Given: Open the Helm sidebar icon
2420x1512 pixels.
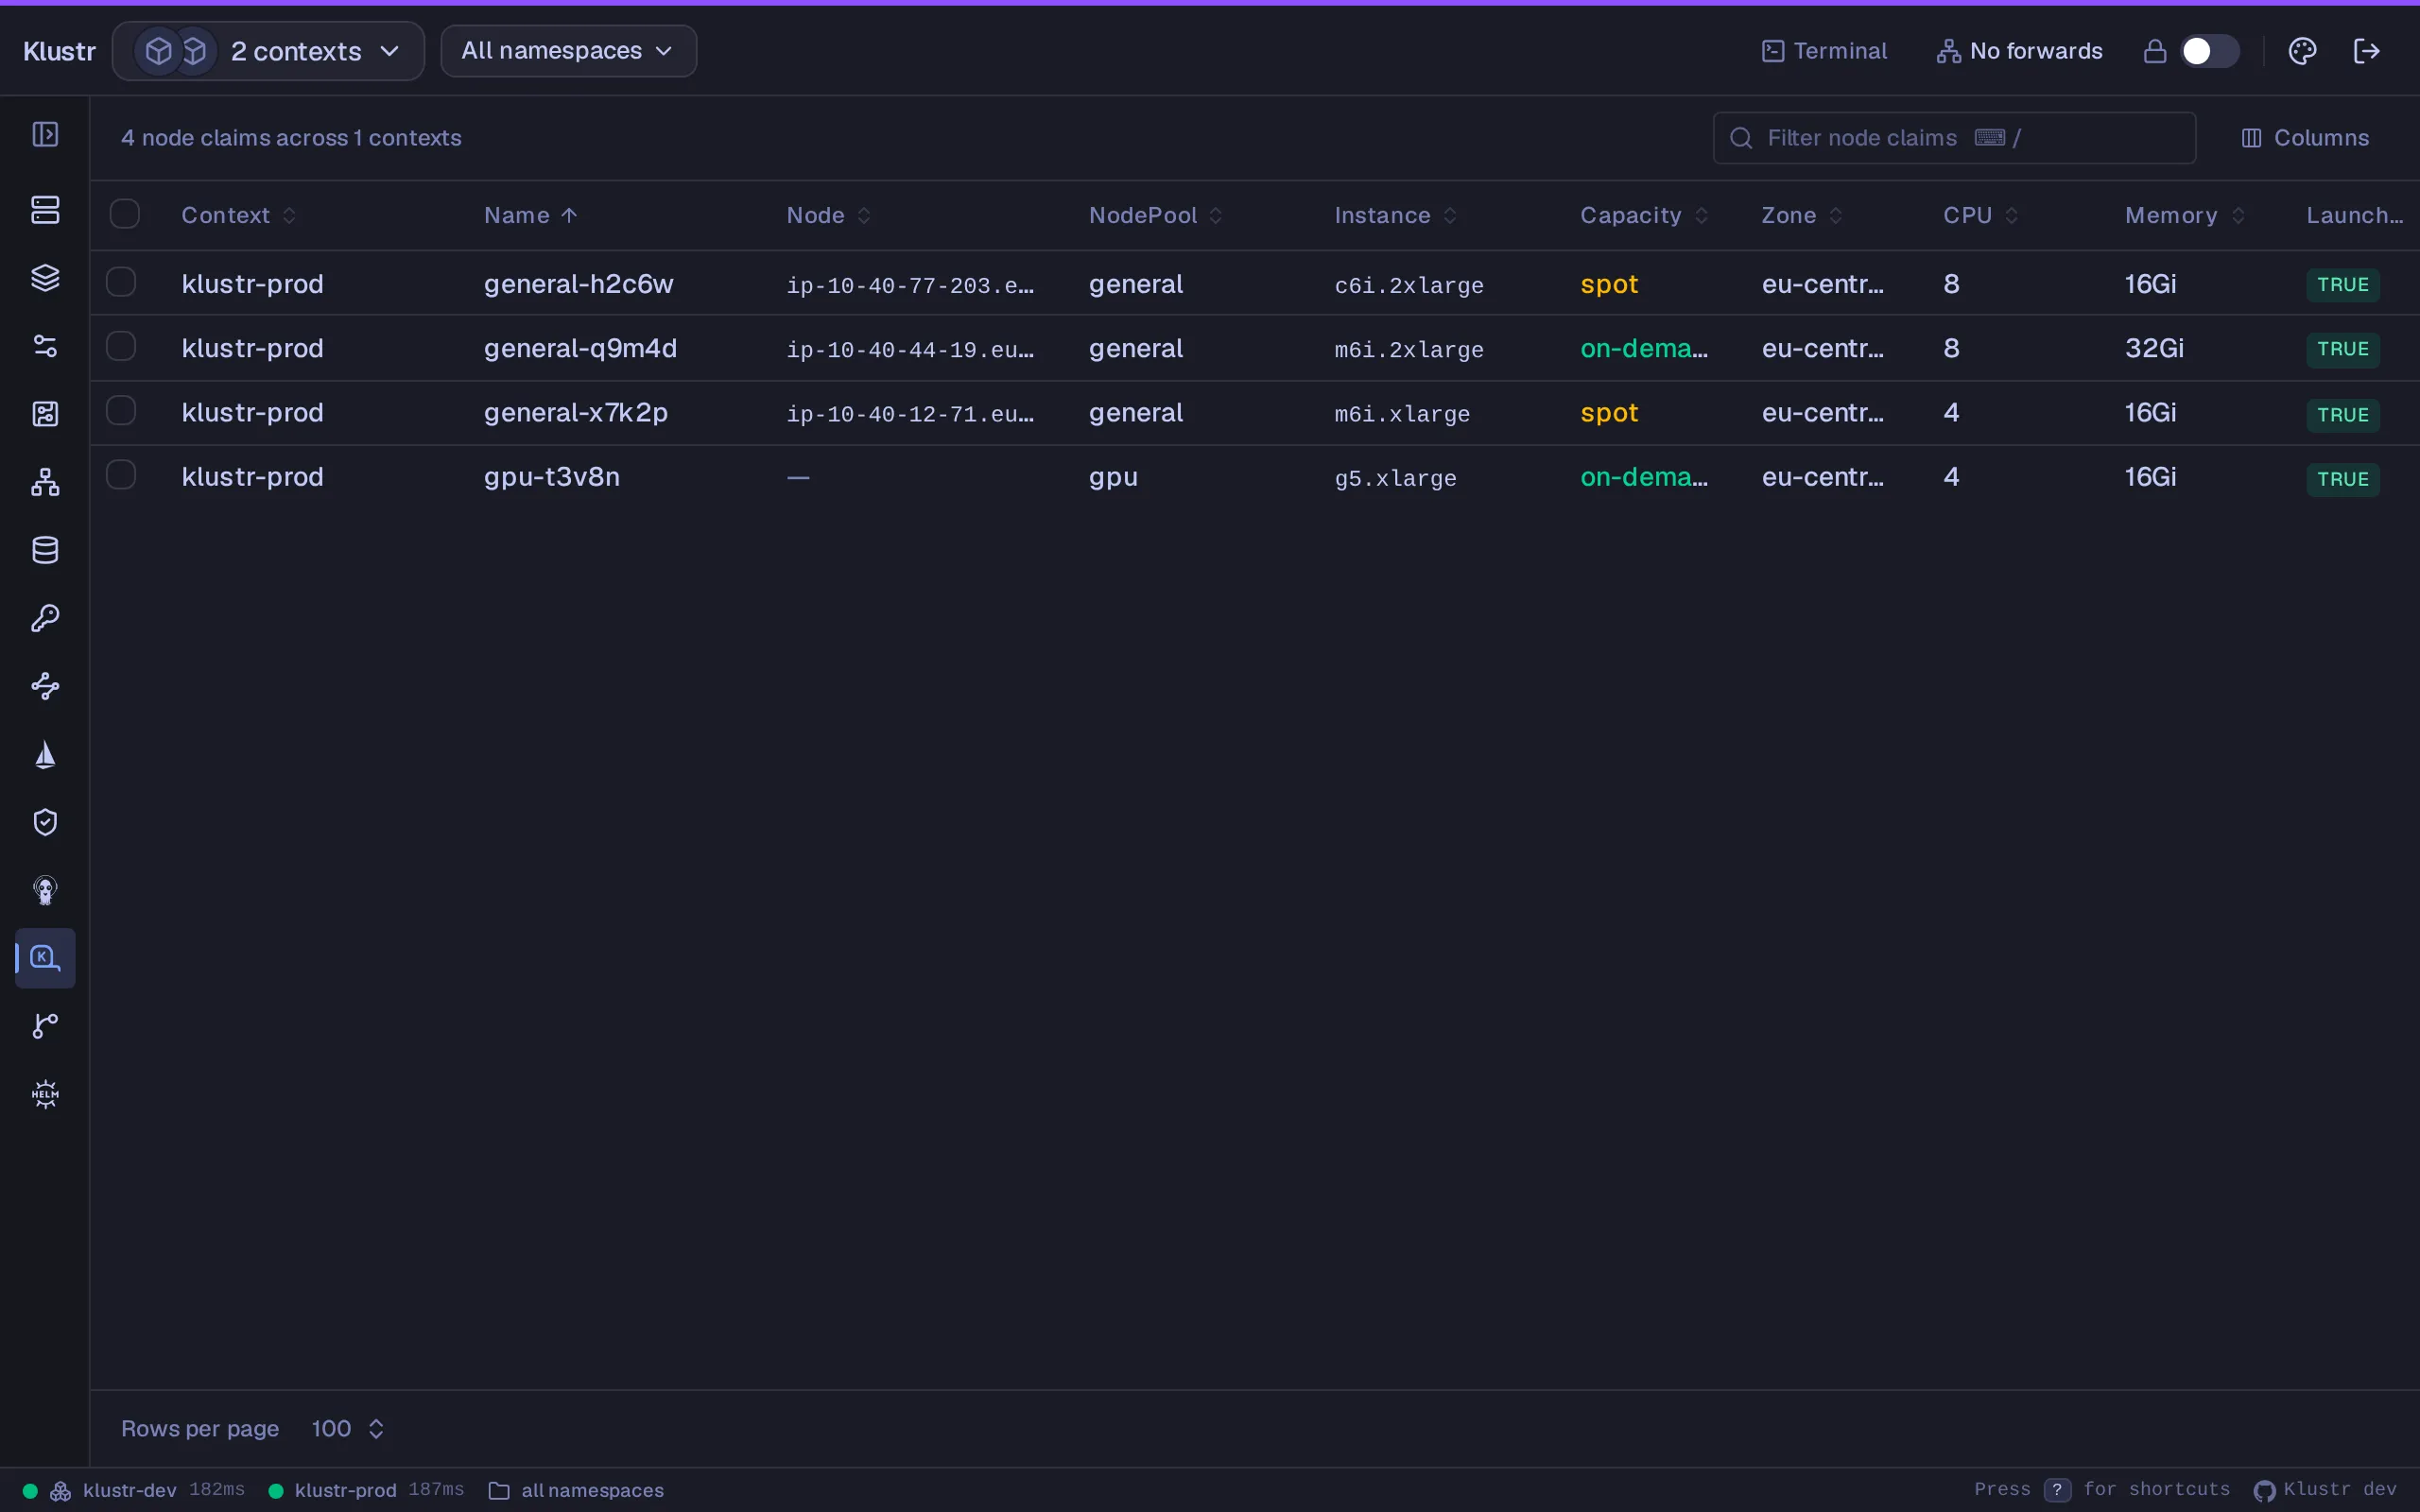Looking at the screenshot, I should [45, 1094].
